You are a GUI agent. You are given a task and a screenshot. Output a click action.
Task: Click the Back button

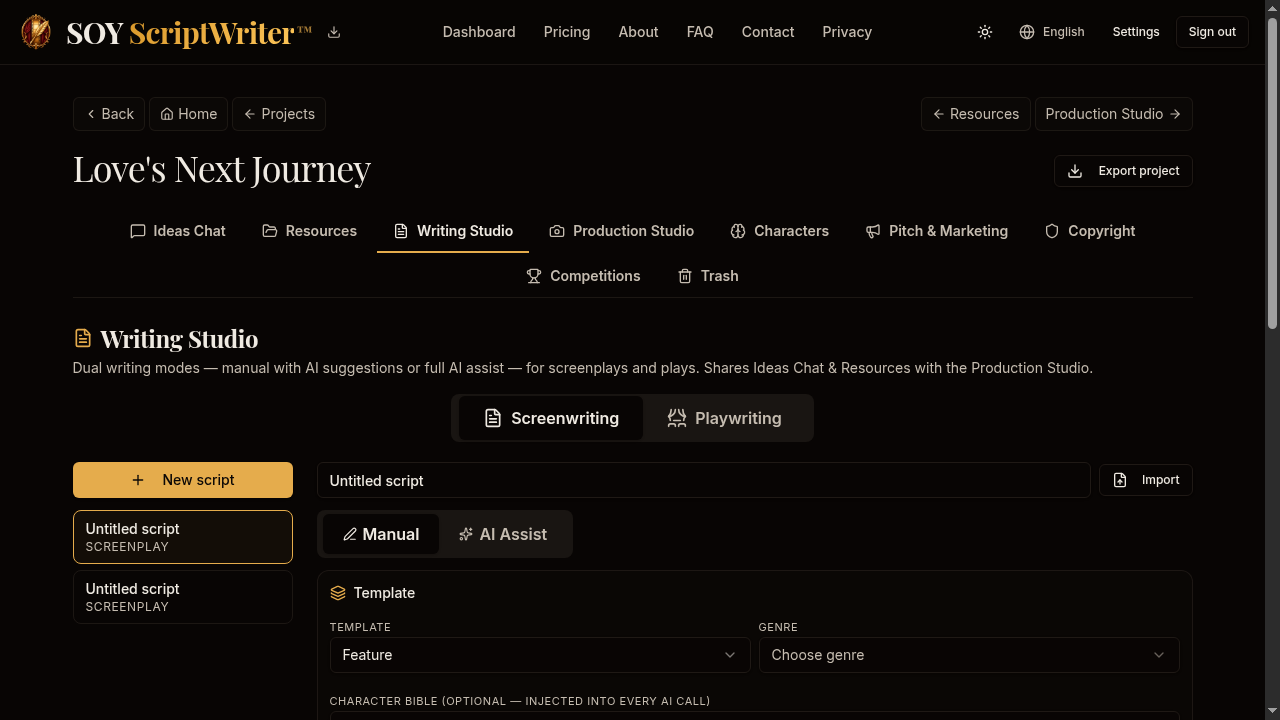tap(109, 114)
